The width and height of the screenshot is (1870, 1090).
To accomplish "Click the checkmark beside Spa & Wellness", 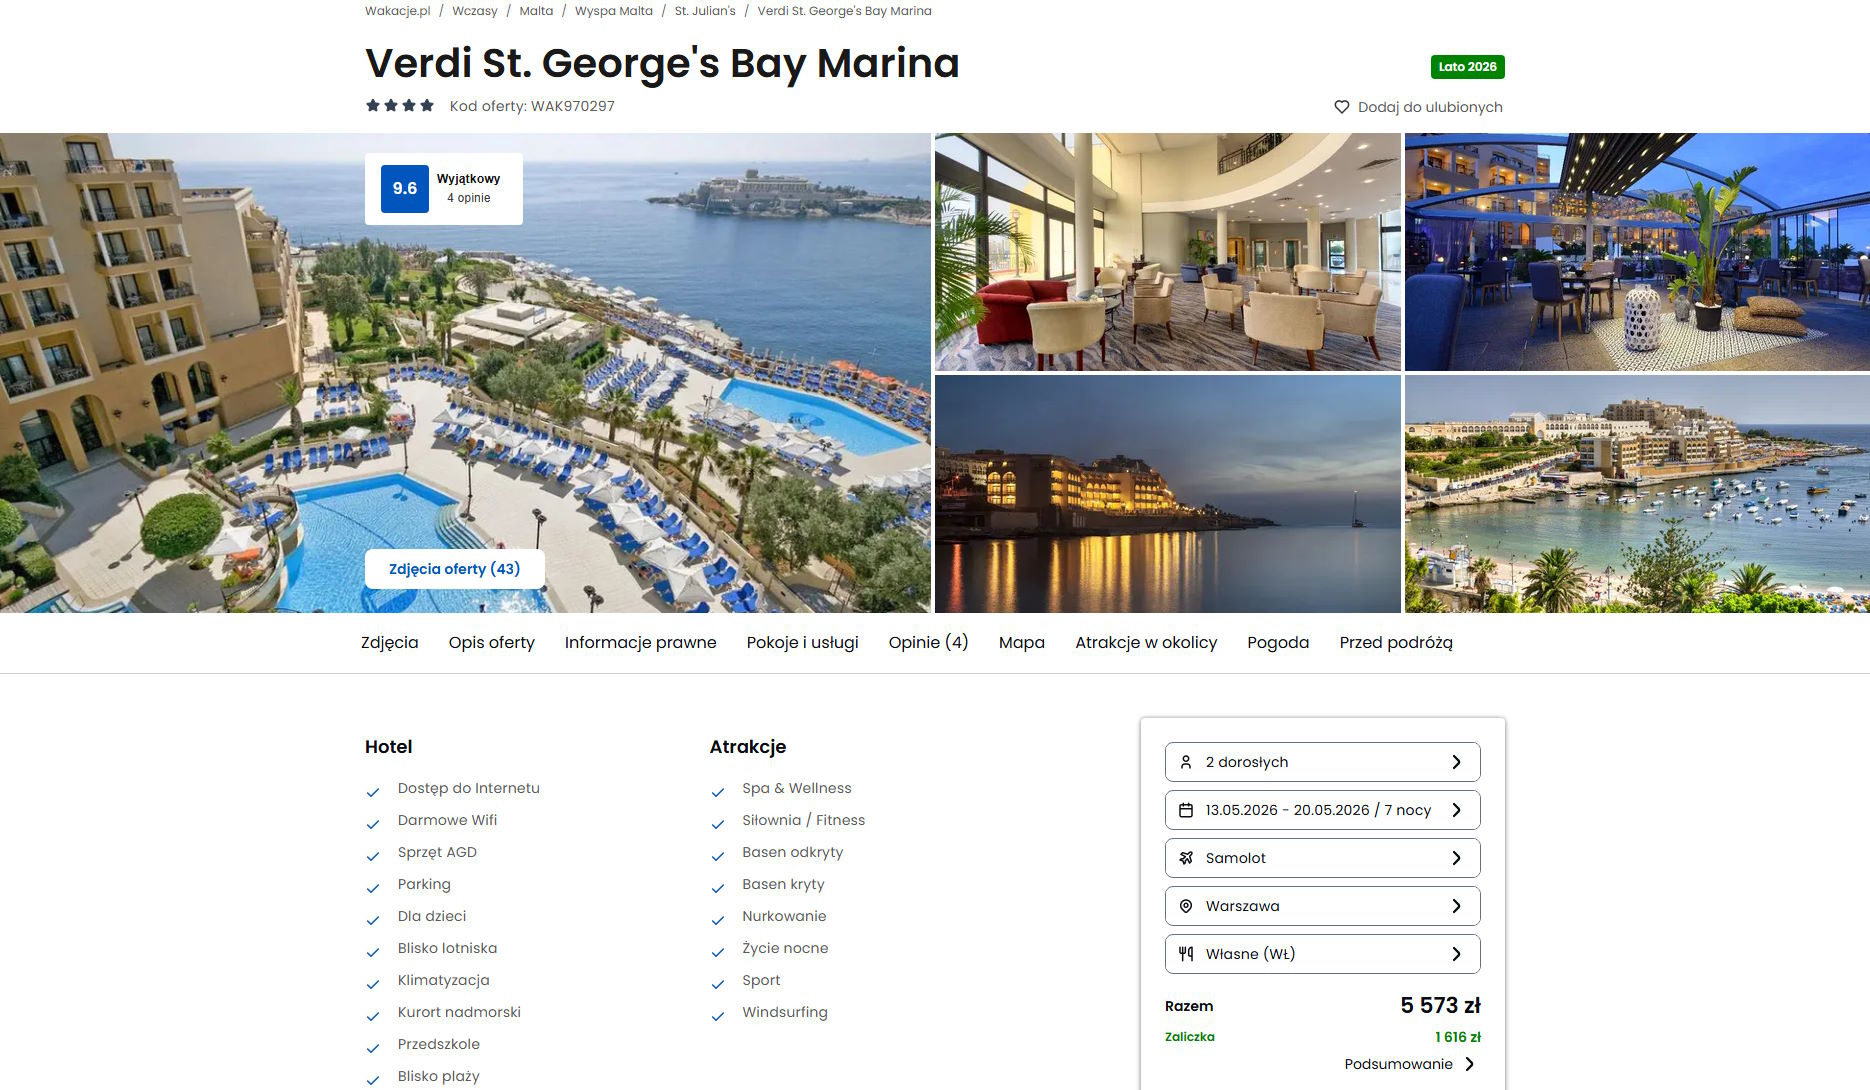I will pos(717,792).
